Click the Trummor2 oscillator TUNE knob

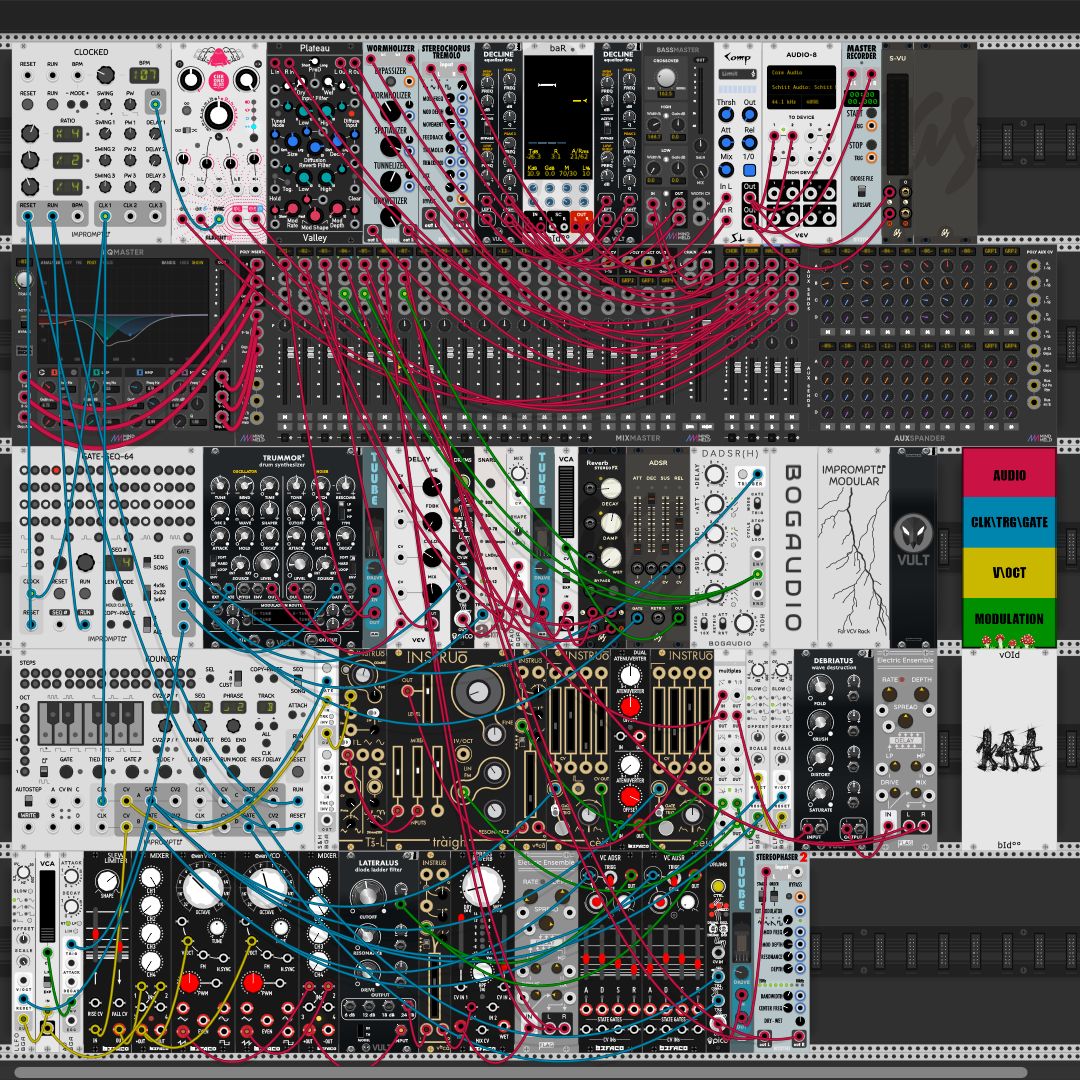click(x=220, y=485)
